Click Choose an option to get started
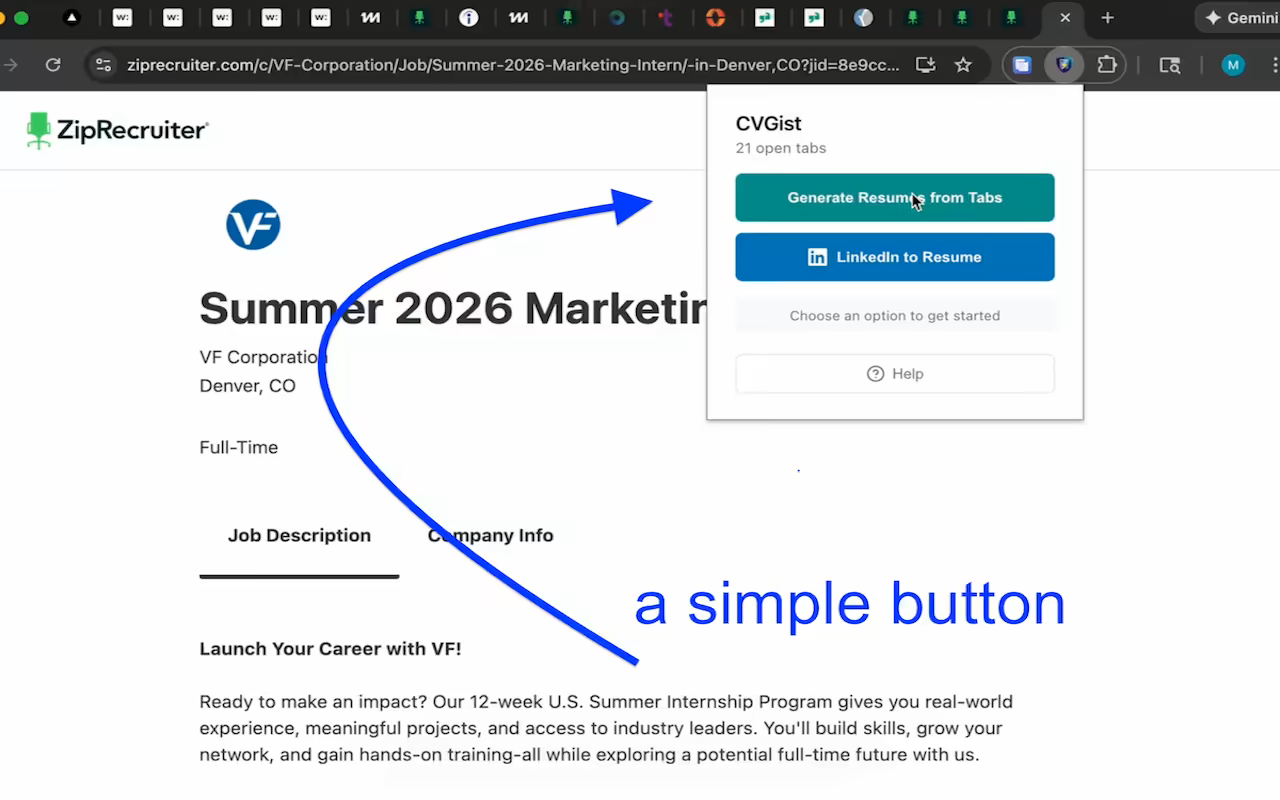Viewport: 1280px width, 800px height. coord(895,315)
